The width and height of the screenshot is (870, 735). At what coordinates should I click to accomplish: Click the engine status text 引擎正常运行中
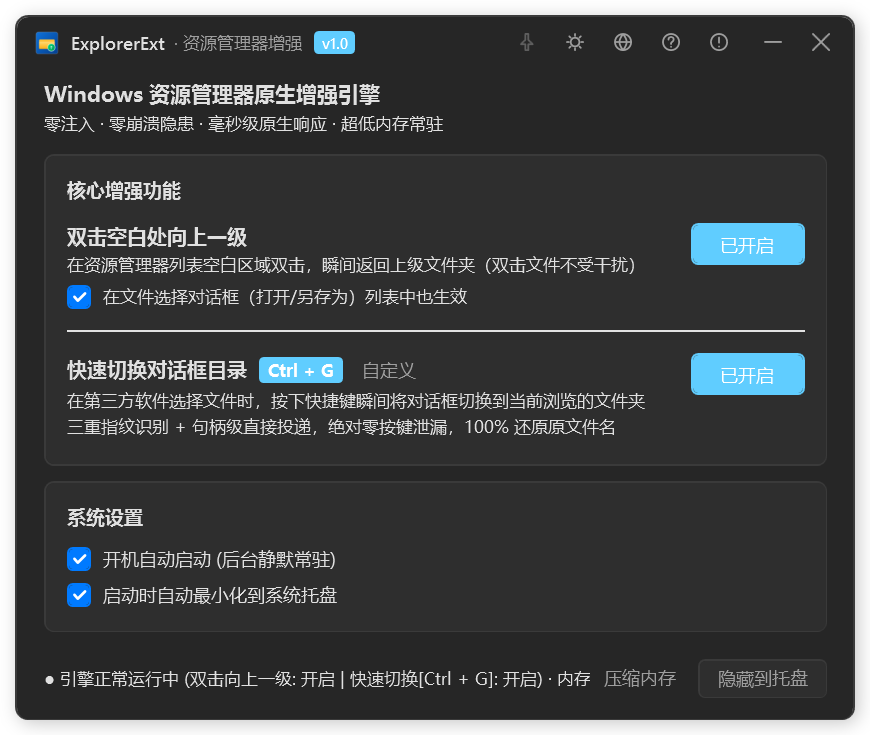point(119,679)
